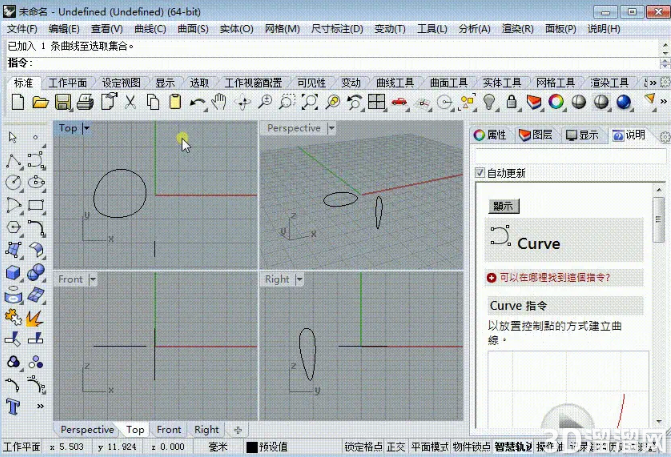This screenshot has height=457, width=671.
Task: Open the Right viewport title dropdown arrow
Action: tap(300, 279)
